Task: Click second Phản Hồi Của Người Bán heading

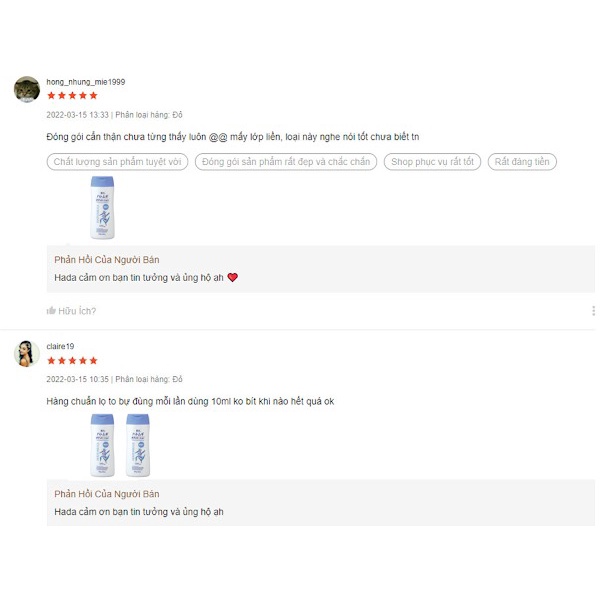Action: pos(107,494)
